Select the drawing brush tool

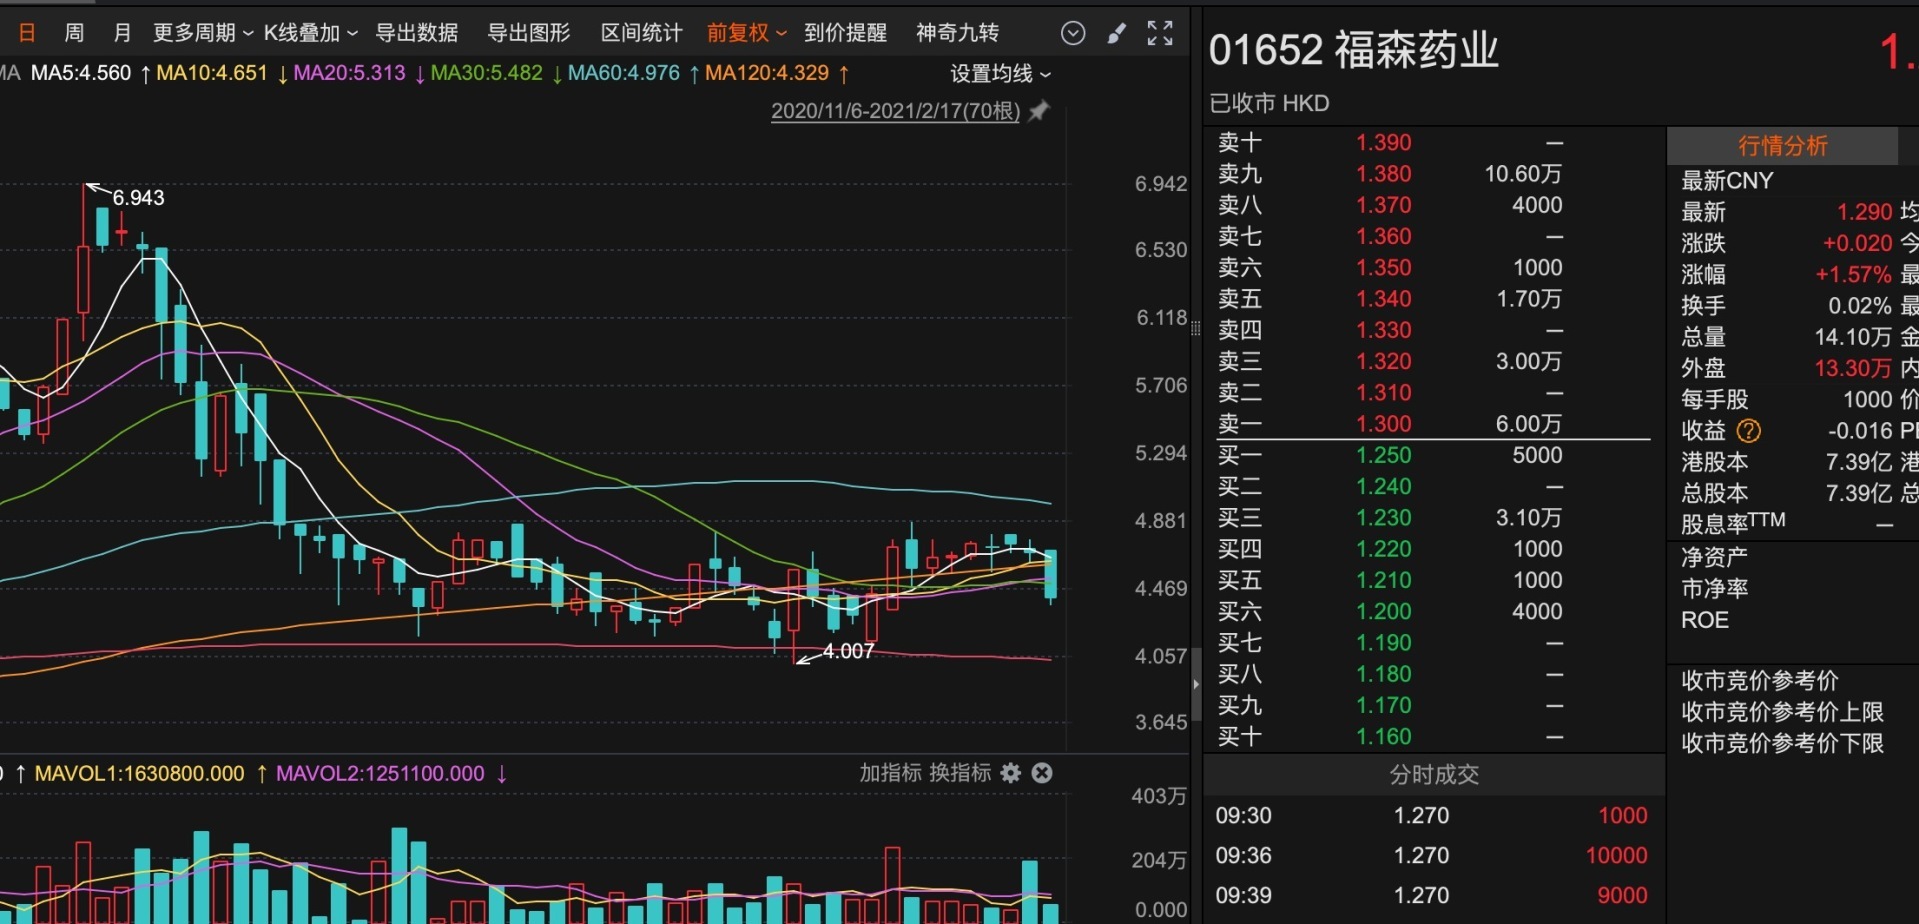click(1117, 33)
